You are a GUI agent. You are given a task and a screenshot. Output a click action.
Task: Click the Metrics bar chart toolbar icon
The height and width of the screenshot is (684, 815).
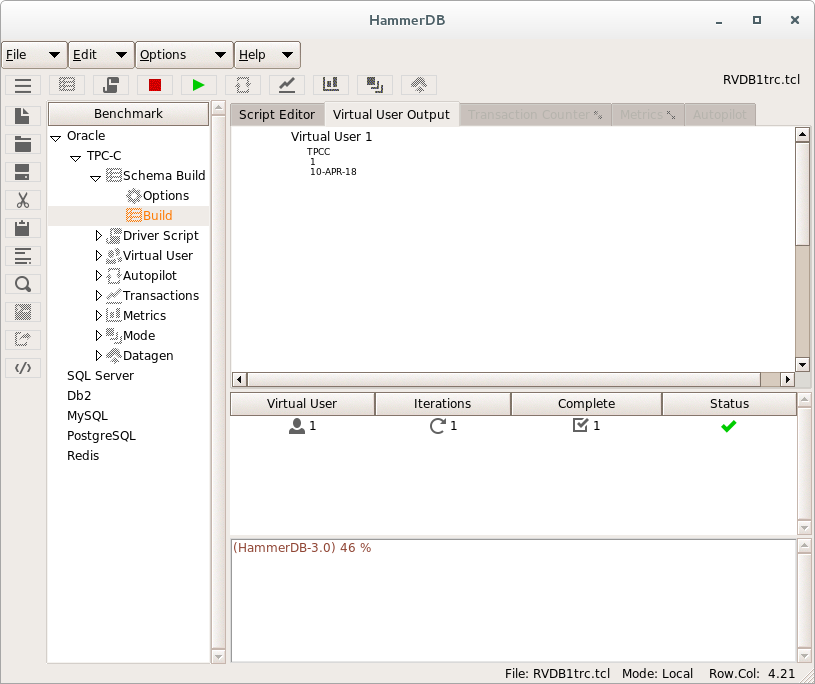click(331, 85)
